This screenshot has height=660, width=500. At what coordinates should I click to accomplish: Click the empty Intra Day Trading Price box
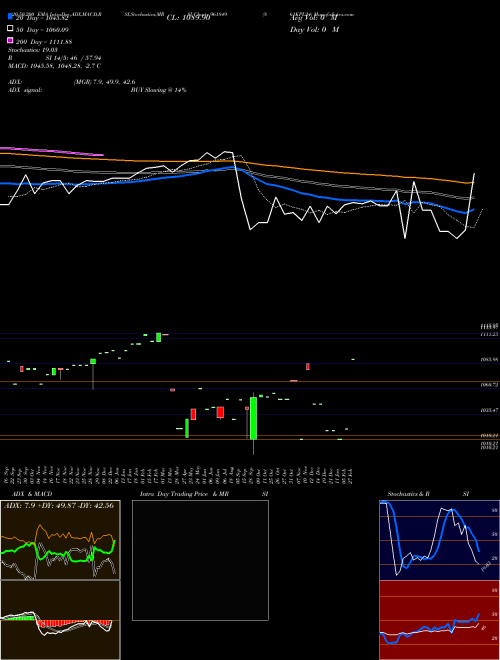tap(200, 560)
